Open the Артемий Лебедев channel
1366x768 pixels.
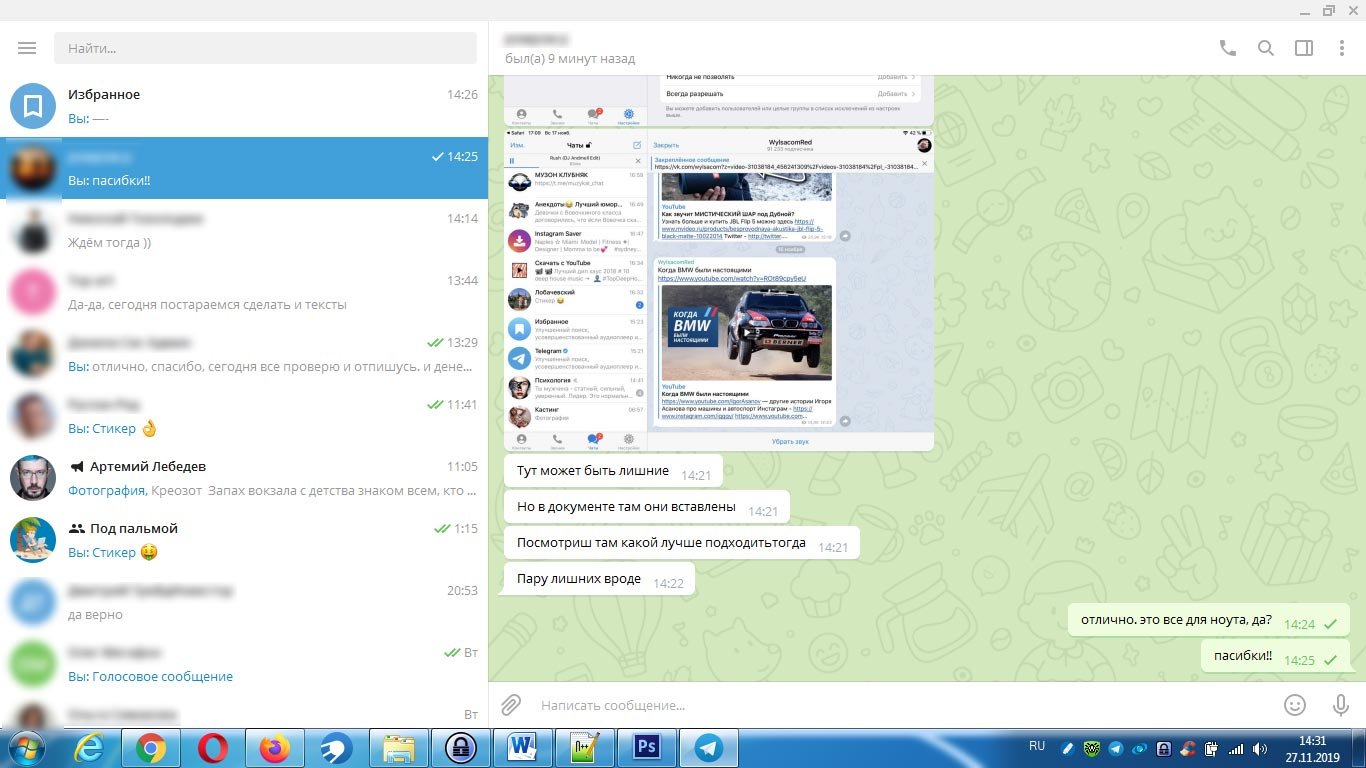[244, 478]
